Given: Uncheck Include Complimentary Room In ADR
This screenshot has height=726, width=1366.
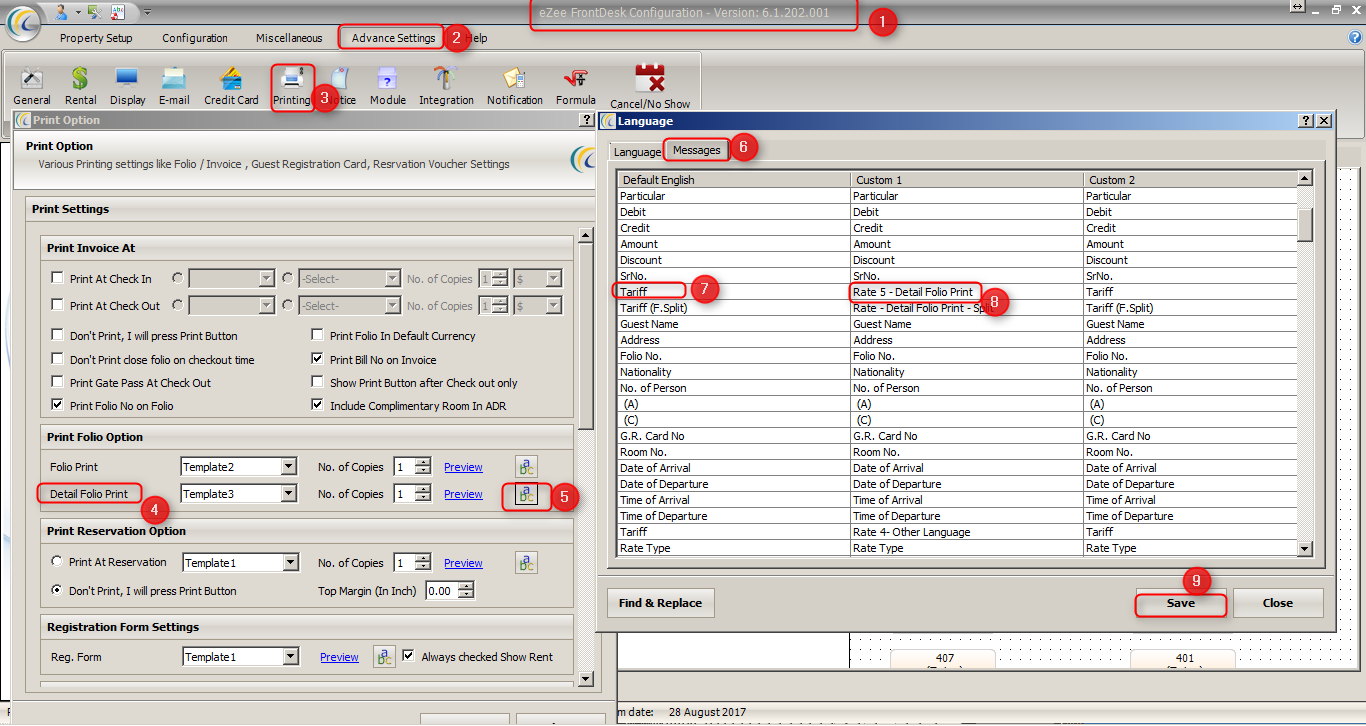Looking at the screenshot, I should [318, 405].
